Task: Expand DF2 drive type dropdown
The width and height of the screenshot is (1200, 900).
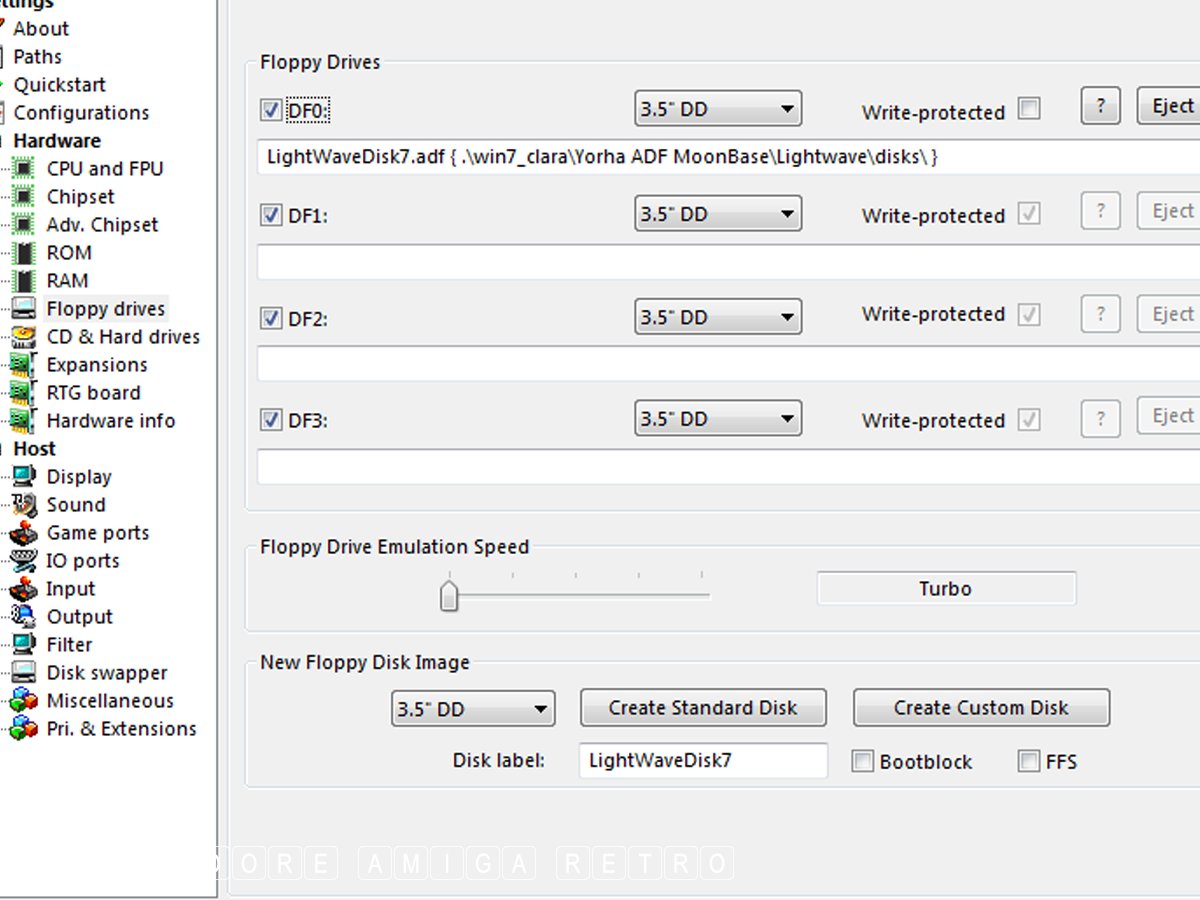Action: [718, 318]
